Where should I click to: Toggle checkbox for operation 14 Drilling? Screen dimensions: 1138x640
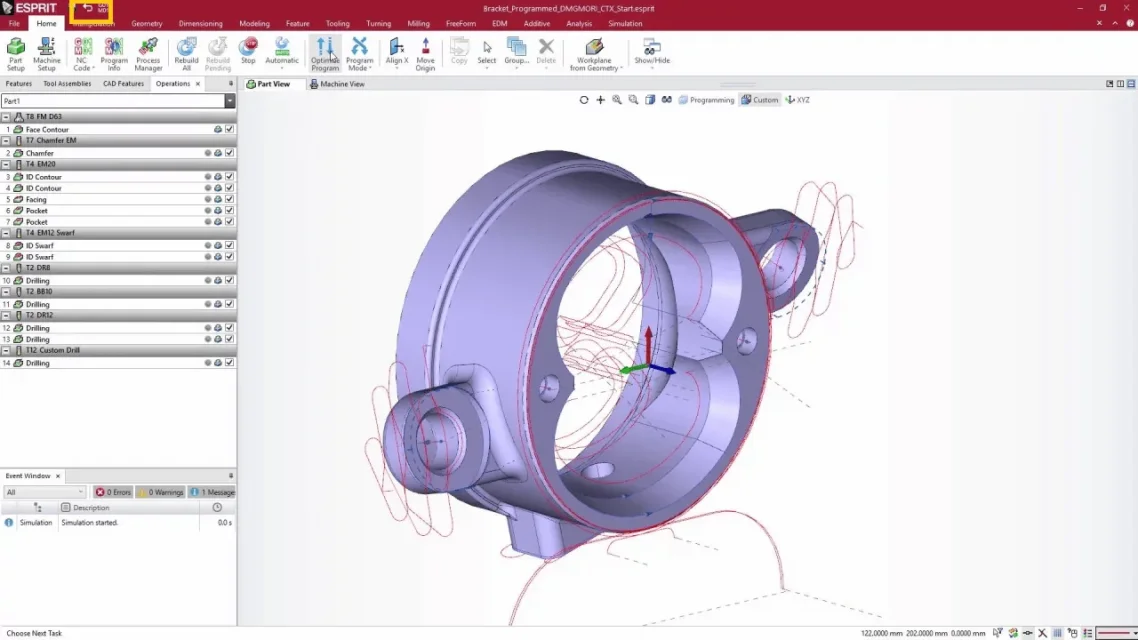(229, 363)
